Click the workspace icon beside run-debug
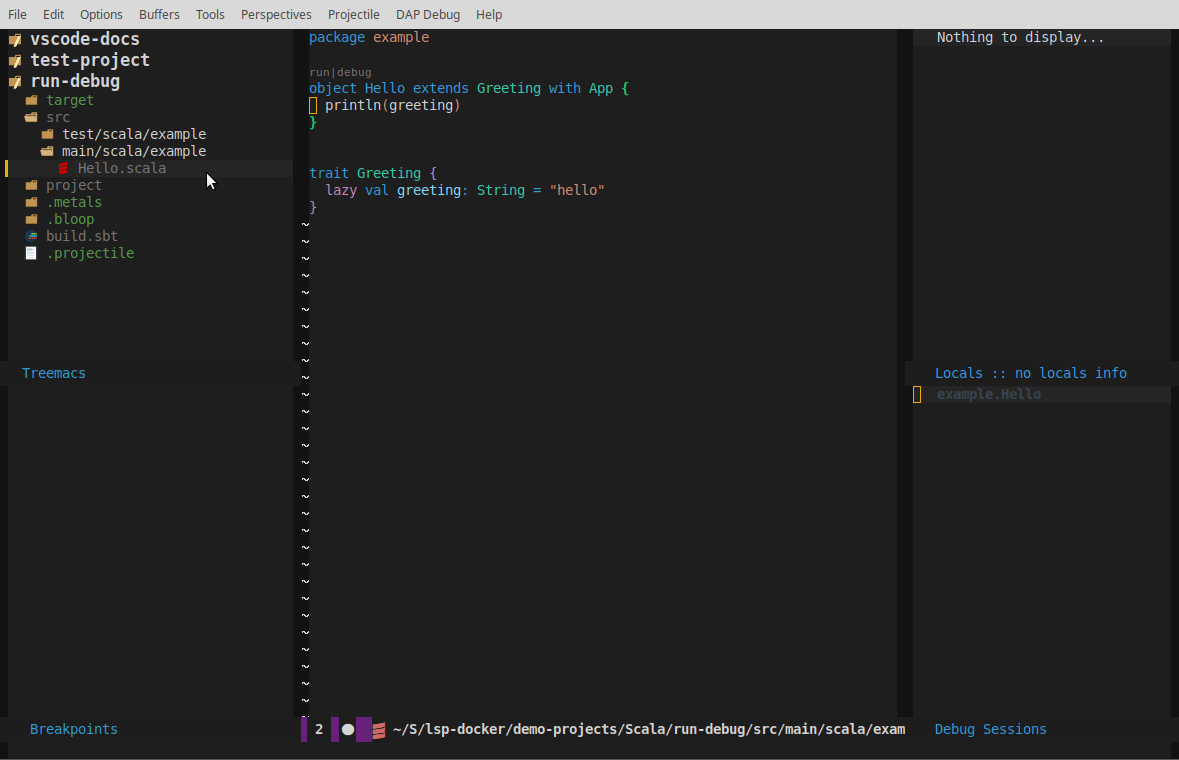This screenshot has height=760, width=1179. pos(14,81)
